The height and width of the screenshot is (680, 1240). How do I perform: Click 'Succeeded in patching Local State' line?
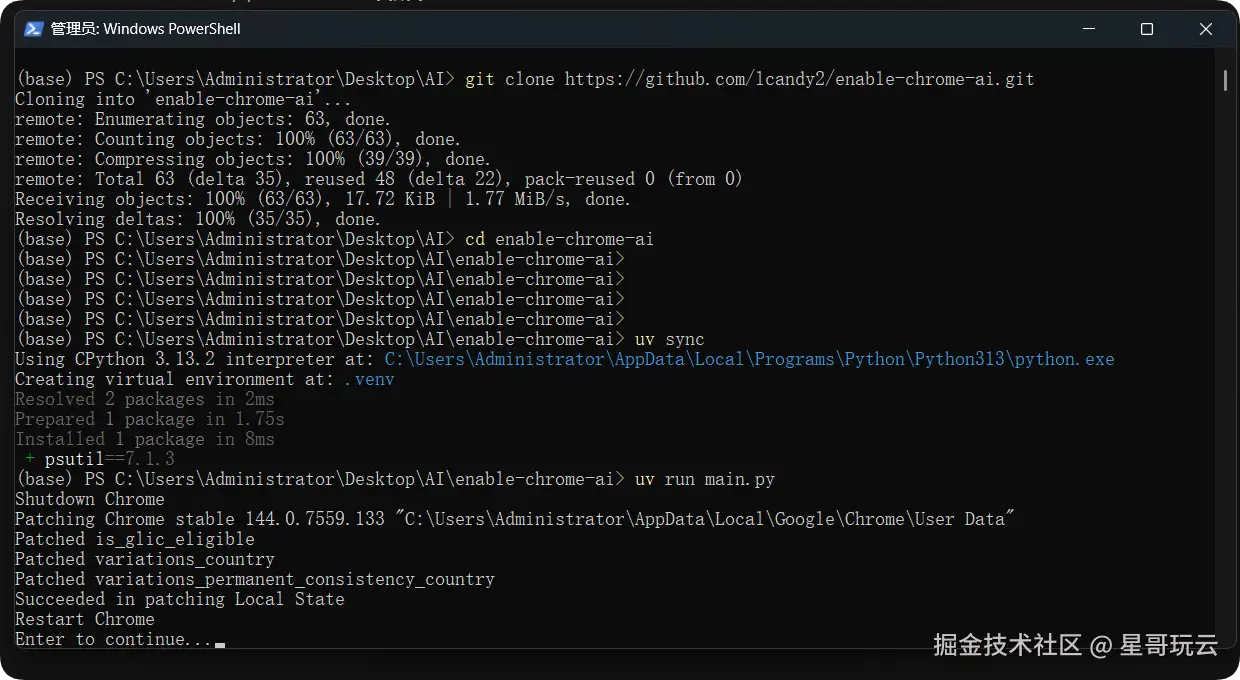[179, 599]
